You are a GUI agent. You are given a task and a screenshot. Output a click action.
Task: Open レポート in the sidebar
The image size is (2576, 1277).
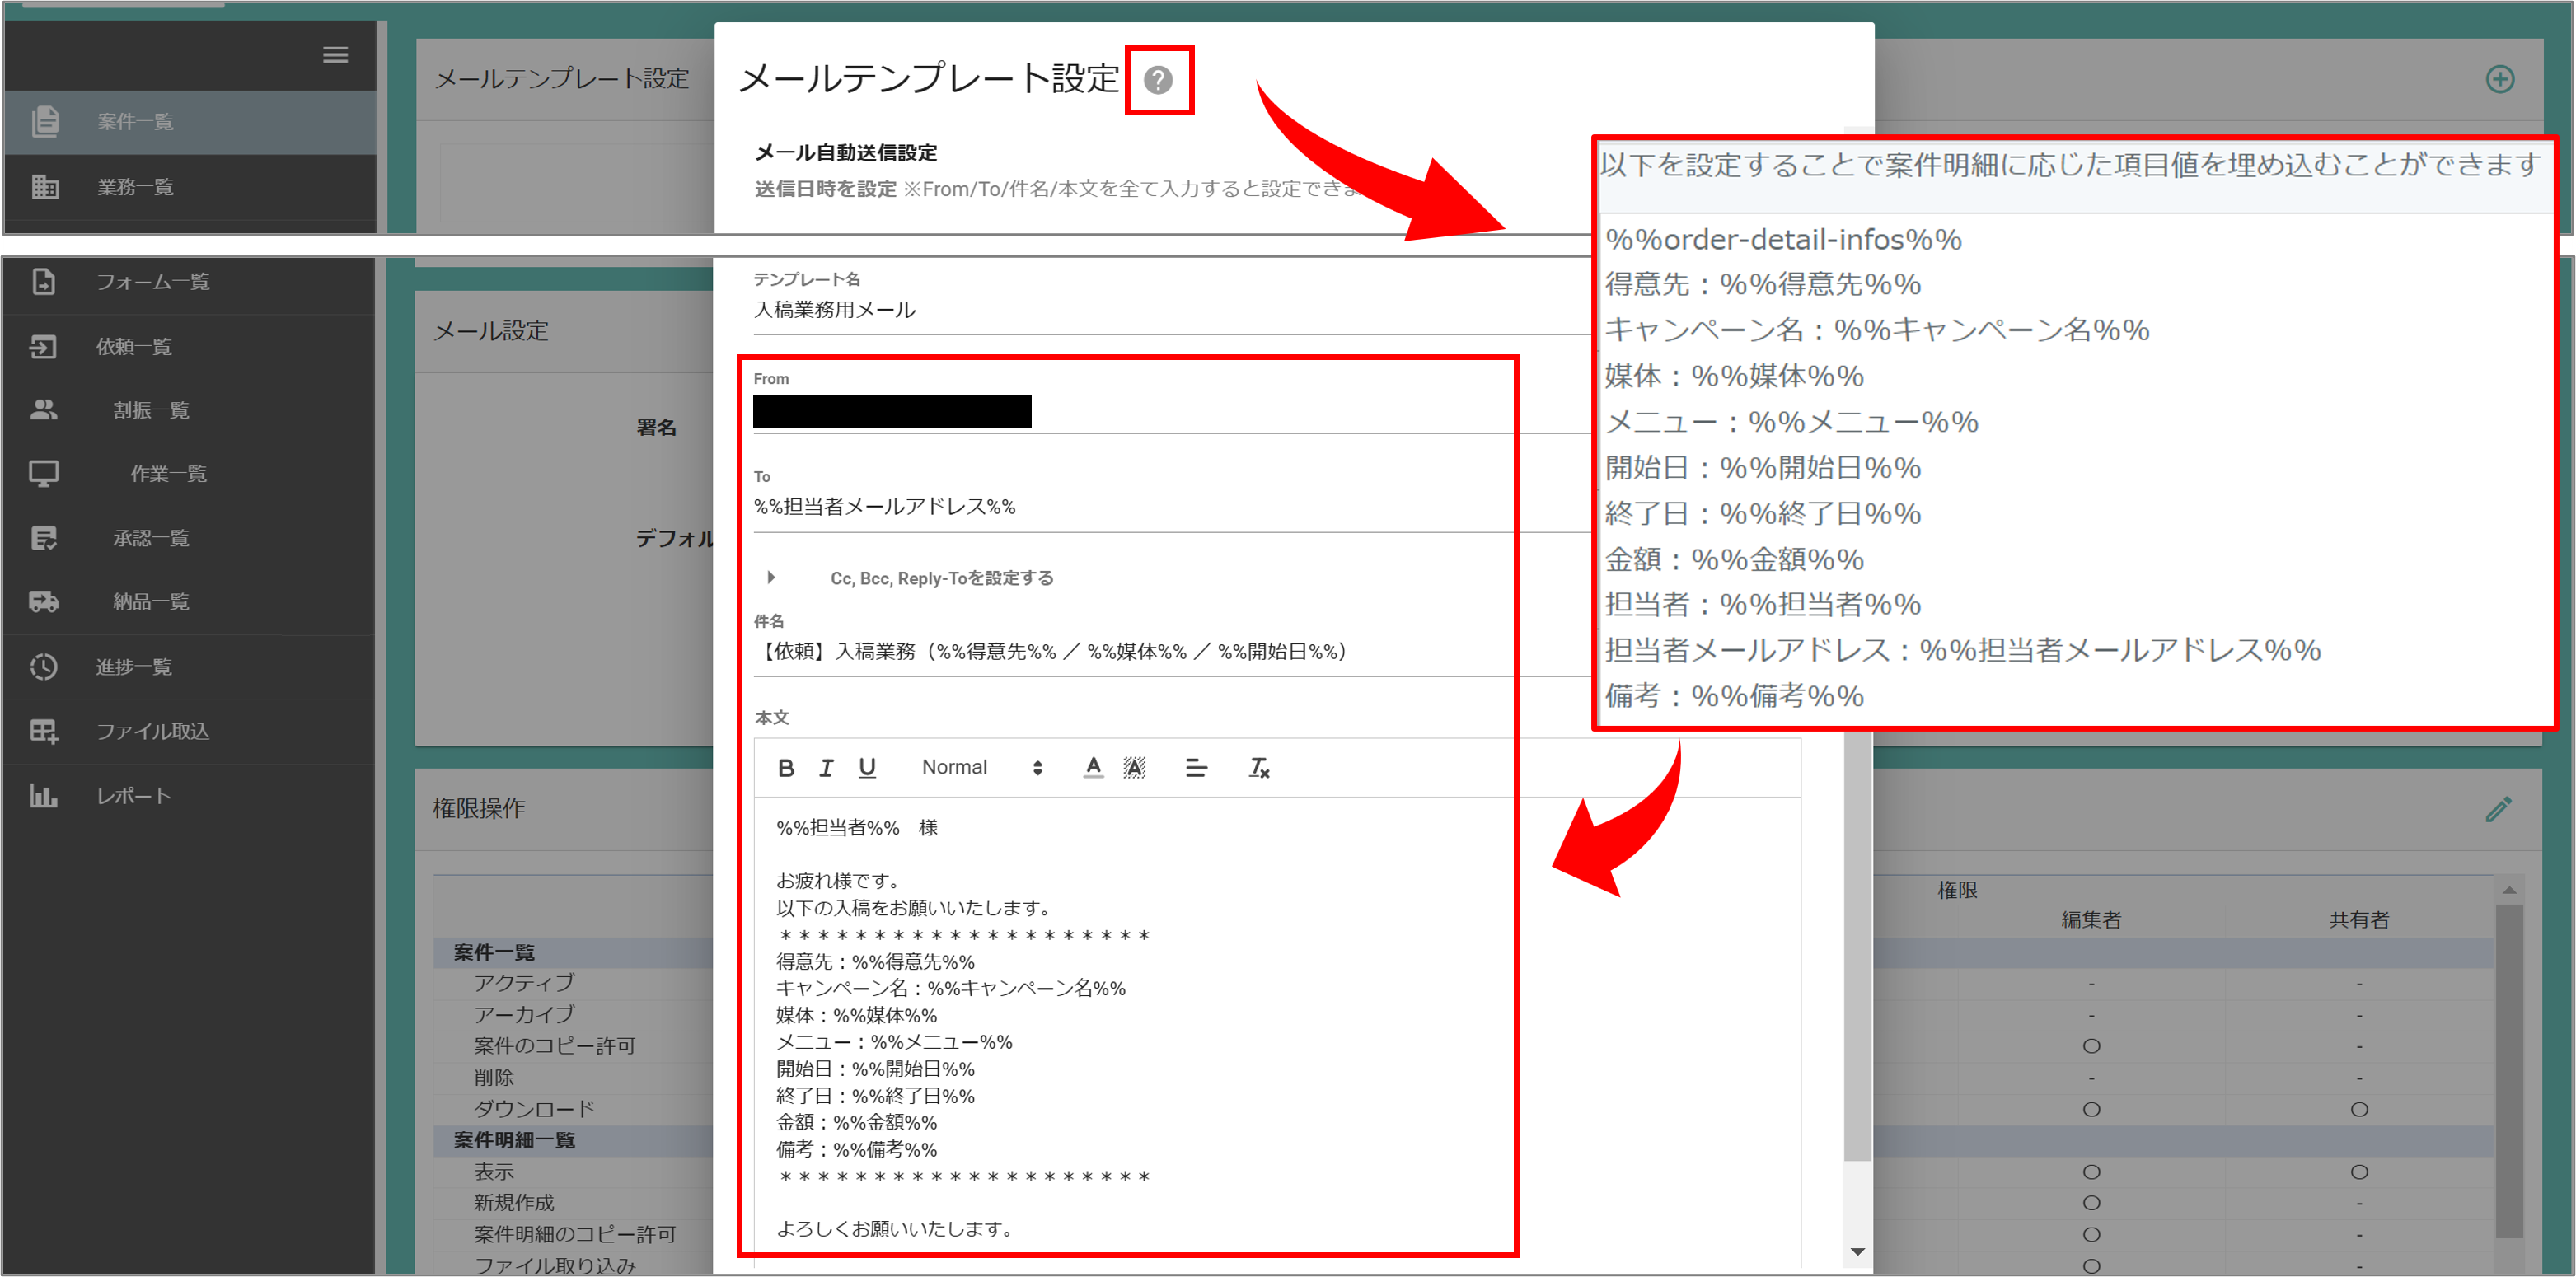[x=134, y=796]
